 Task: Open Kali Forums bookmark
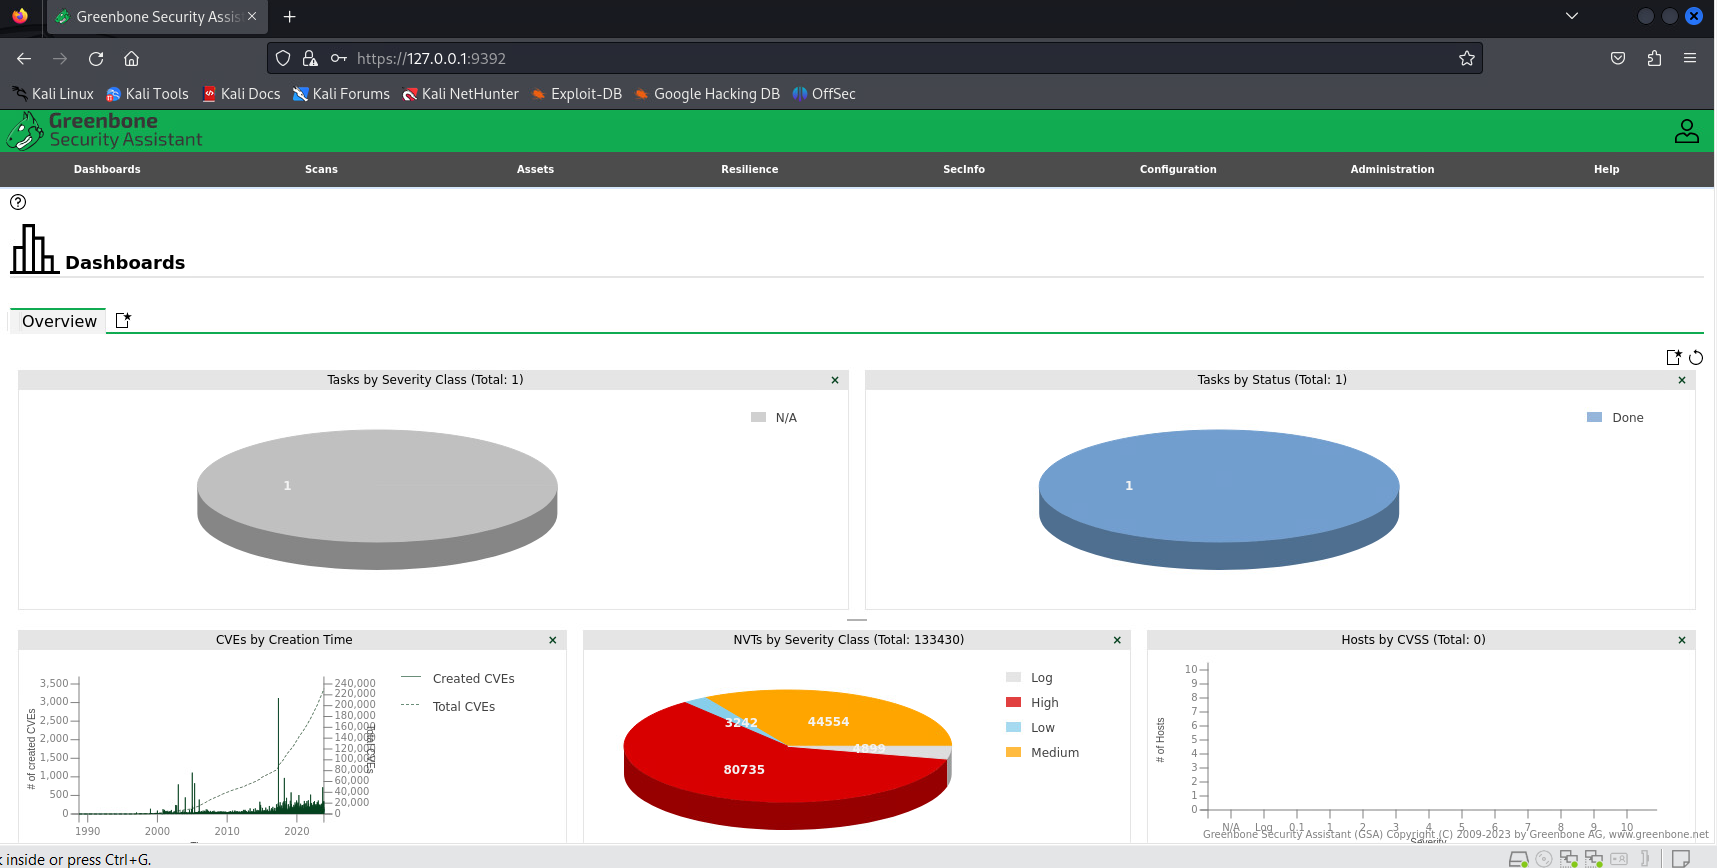pyautogui.click(x=341, y=94)
